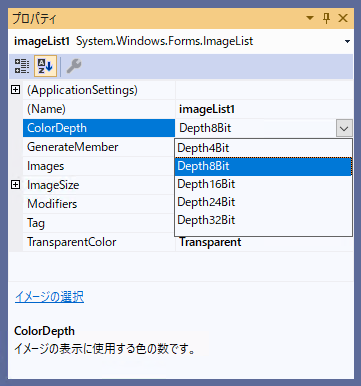Click the プロパティ title bar text
This screenshot has height=386, width=361.
tap(34, 18)
